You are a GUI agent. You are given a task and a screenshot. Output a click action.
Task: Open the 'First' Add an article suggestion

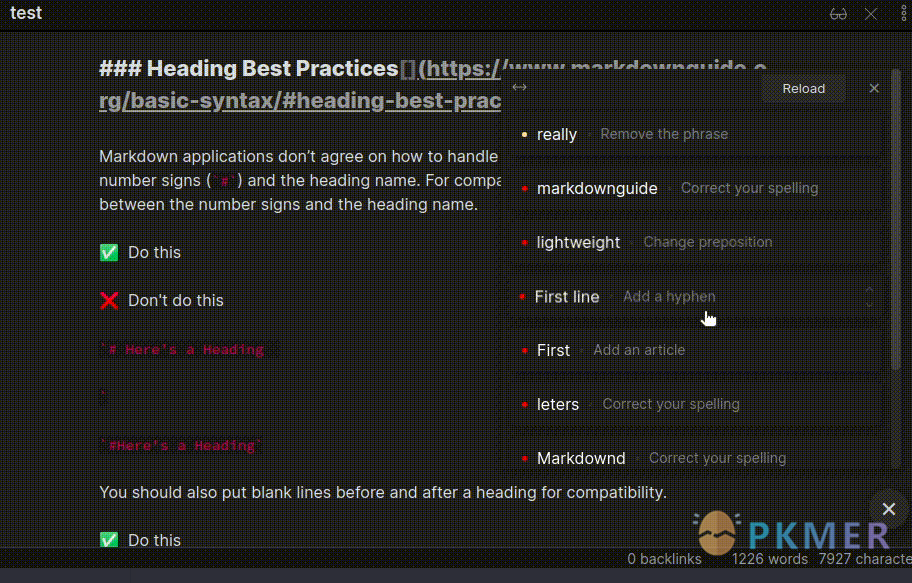click(695, 350)
